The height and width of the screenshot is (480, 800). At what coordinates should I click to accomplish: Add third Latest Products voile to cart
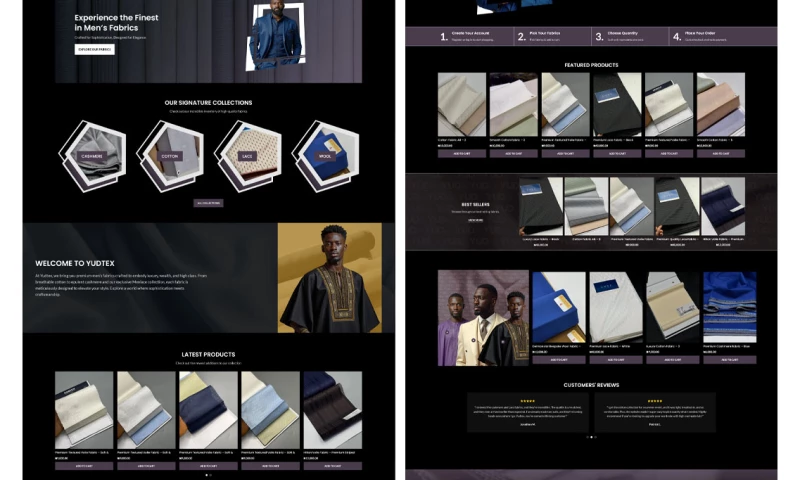click(208, 466)
